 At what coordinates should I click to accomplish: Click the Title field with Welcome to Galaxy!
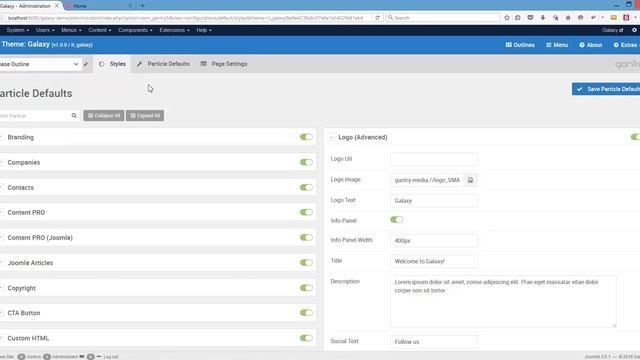tap(433, 261)
